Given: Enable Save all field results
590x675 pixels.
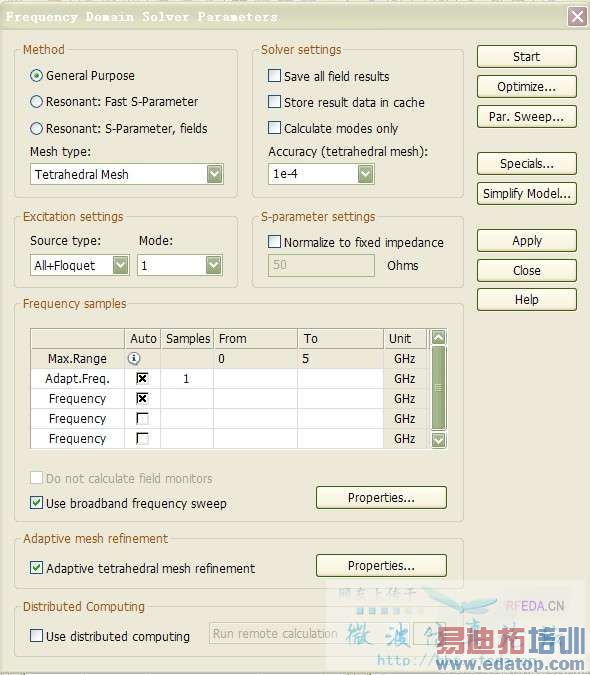Looking at the screenshot, I should point(274,76).
